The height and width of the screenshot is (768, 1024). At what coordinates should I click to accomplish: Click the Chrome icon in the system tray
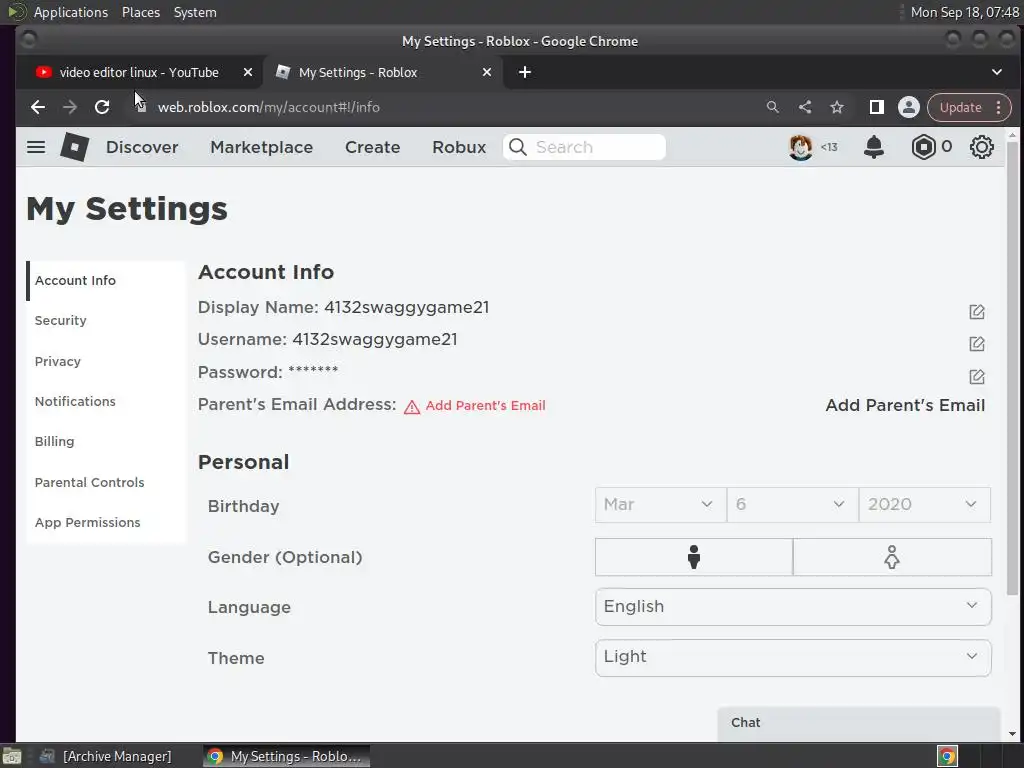[947, 756]
